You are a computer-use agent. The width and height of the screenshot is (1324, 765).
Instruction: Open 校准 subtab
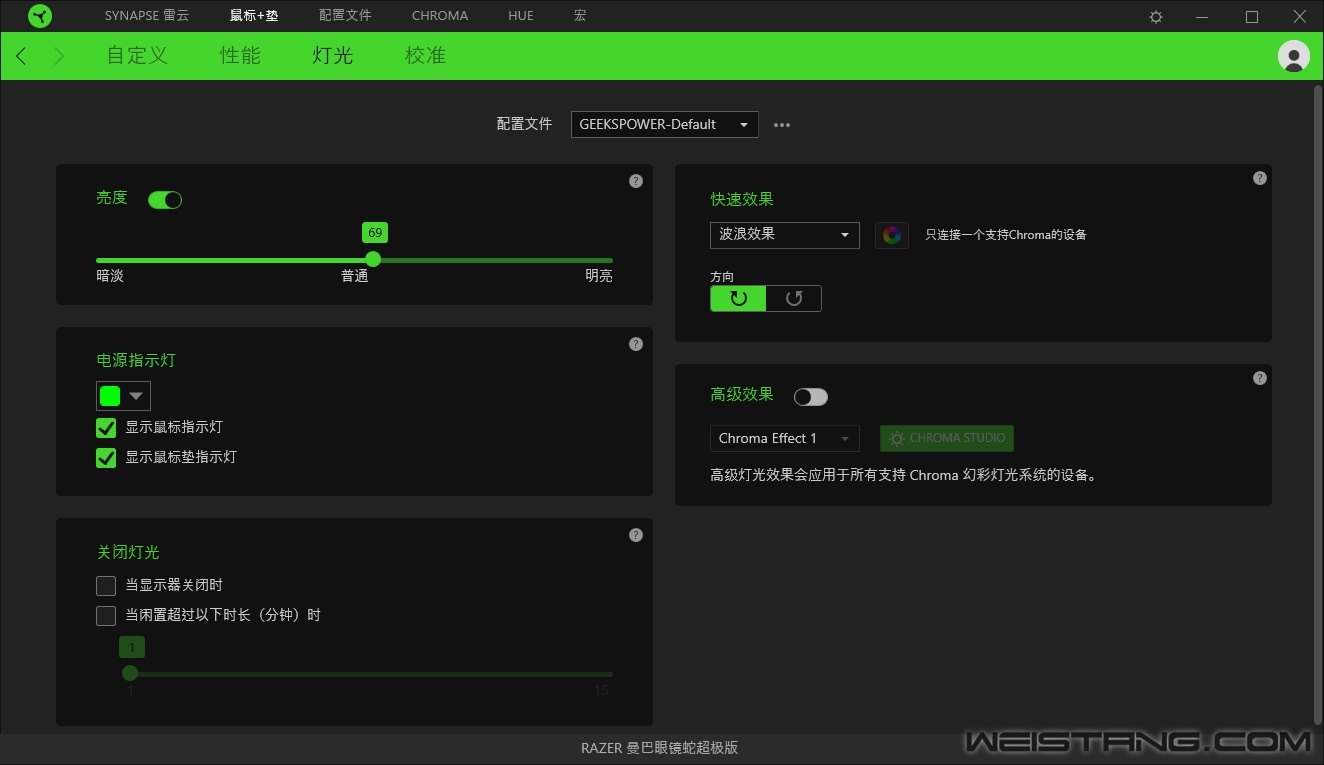(x=425, y=56)
